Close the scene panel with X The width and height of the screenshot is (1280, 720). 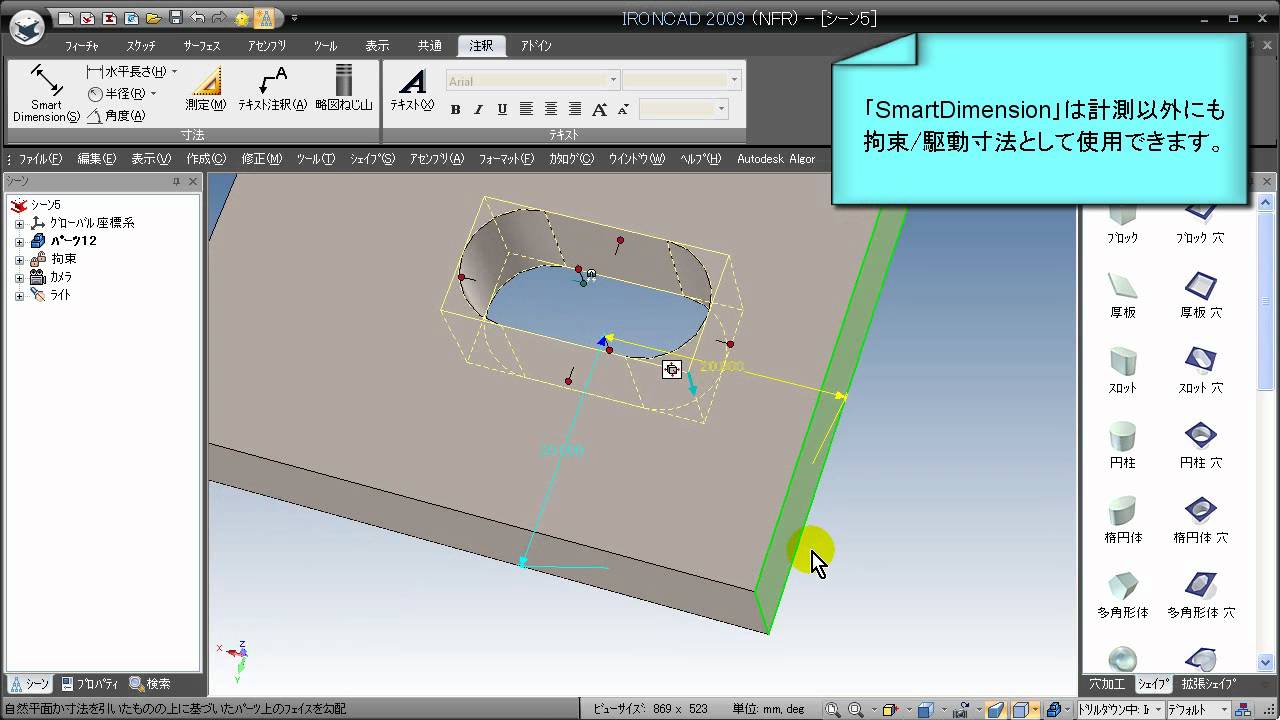tap(194, 181)
